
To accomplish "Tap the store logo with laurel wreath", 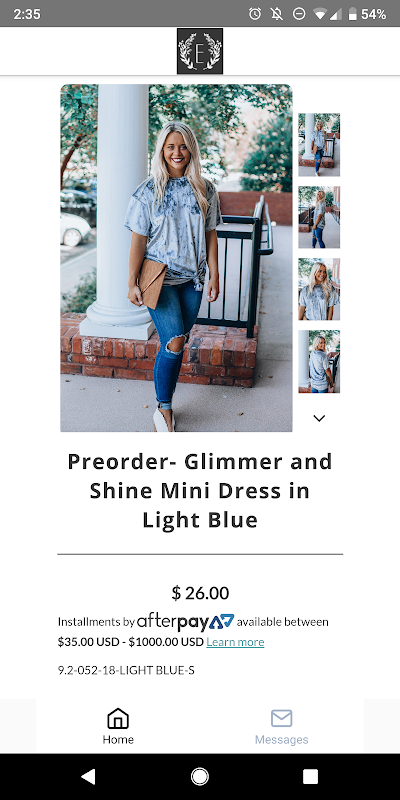I will (200, 51).
